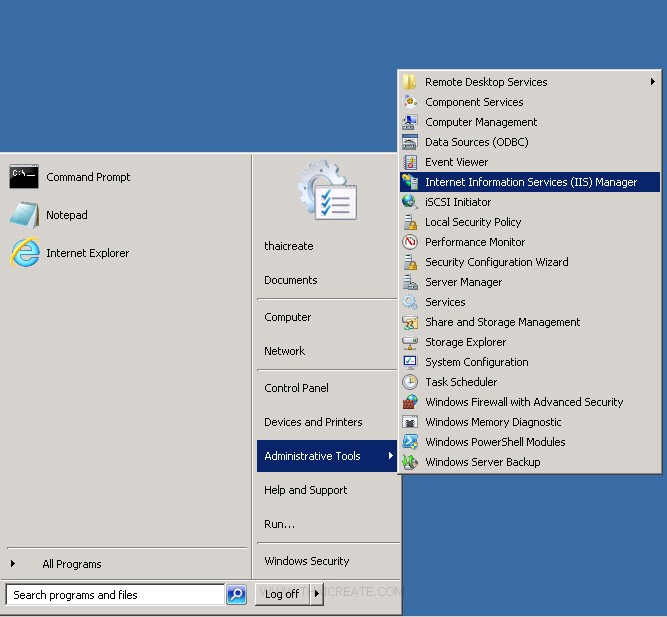Click the Security Configuration Wizard icon

tap(410, 262)
